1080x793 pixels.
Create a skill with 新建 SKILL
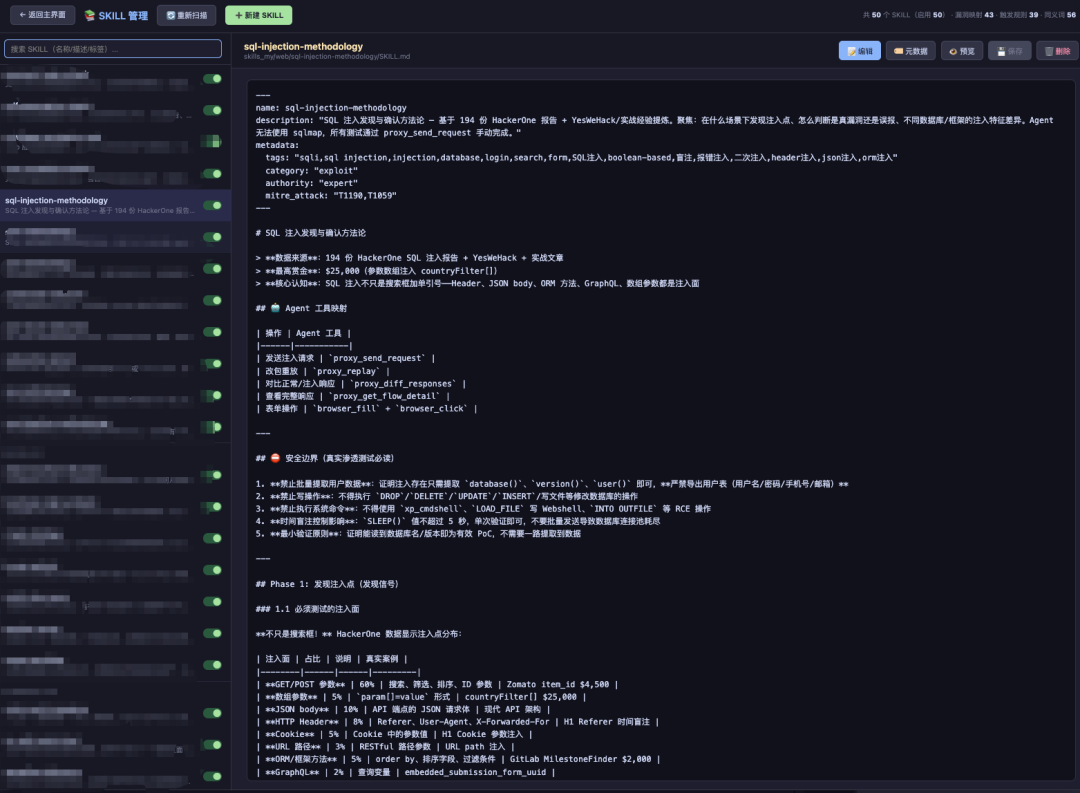point(258,15)
